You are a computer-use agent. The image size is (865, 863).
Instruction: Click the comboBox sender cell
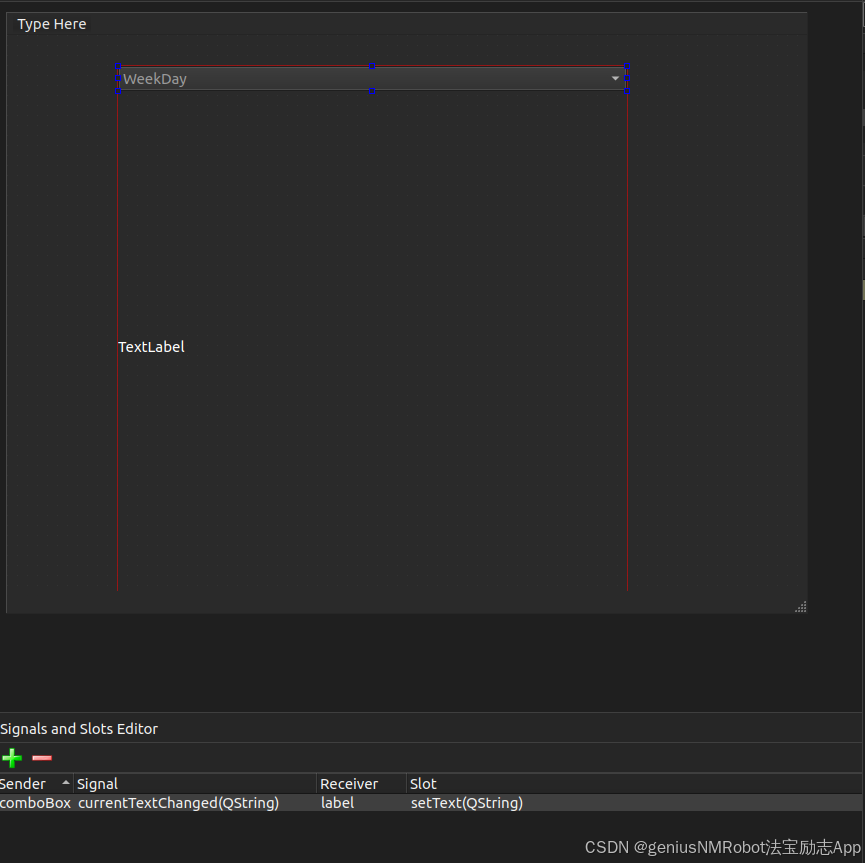pos(36,802)
